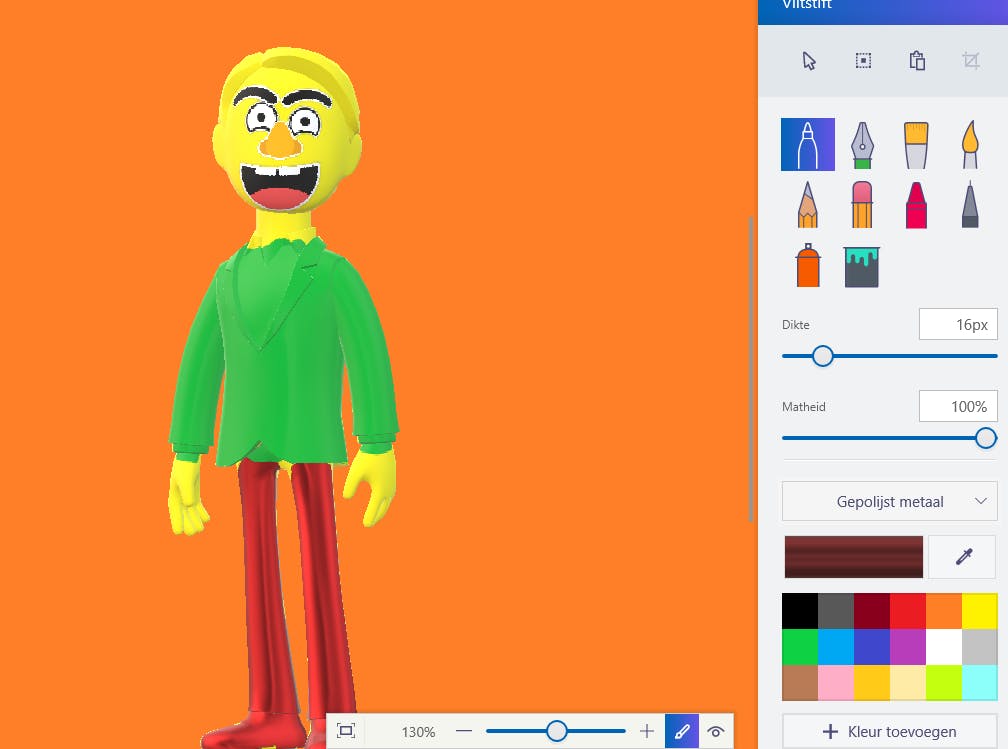This screenshot has height=749, width=1008.
Task: Pick the orange color swatch
Action: 944,611
